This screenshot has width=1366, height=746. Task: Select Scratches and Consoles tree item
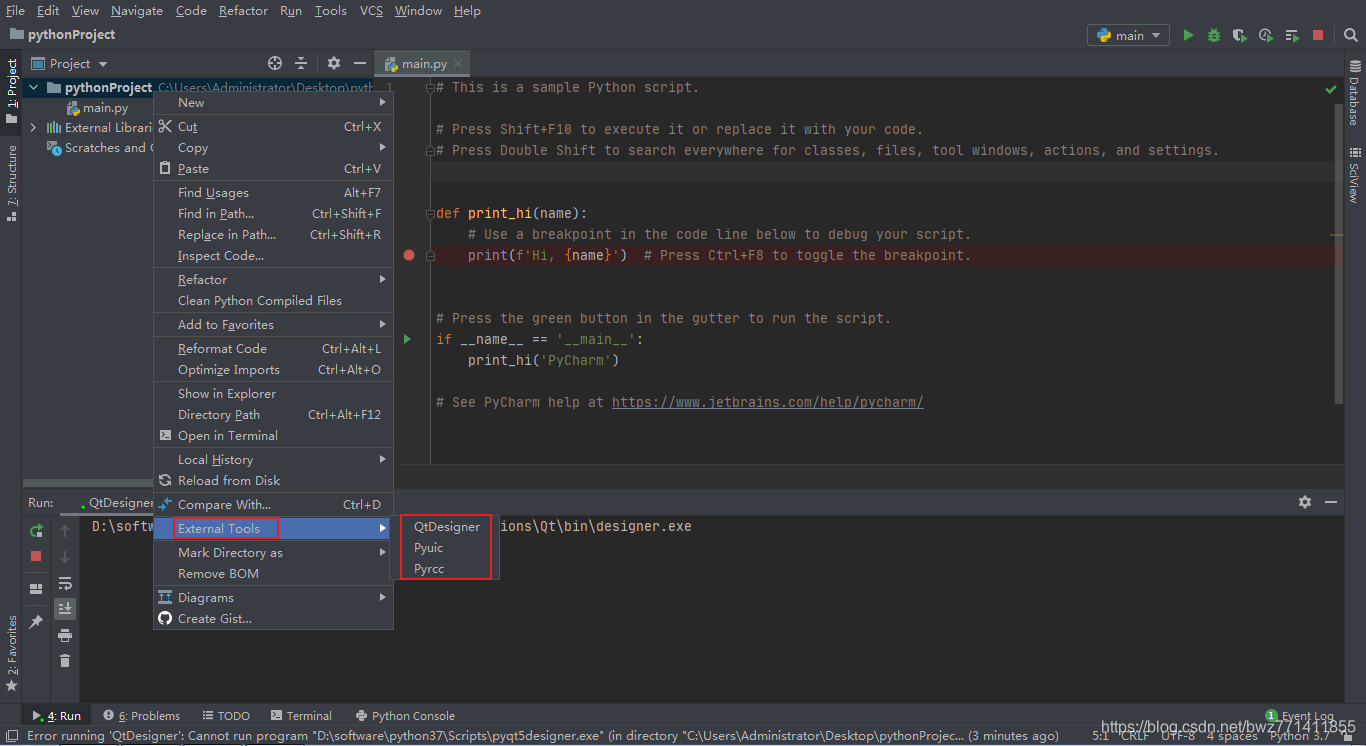(100, 148)
